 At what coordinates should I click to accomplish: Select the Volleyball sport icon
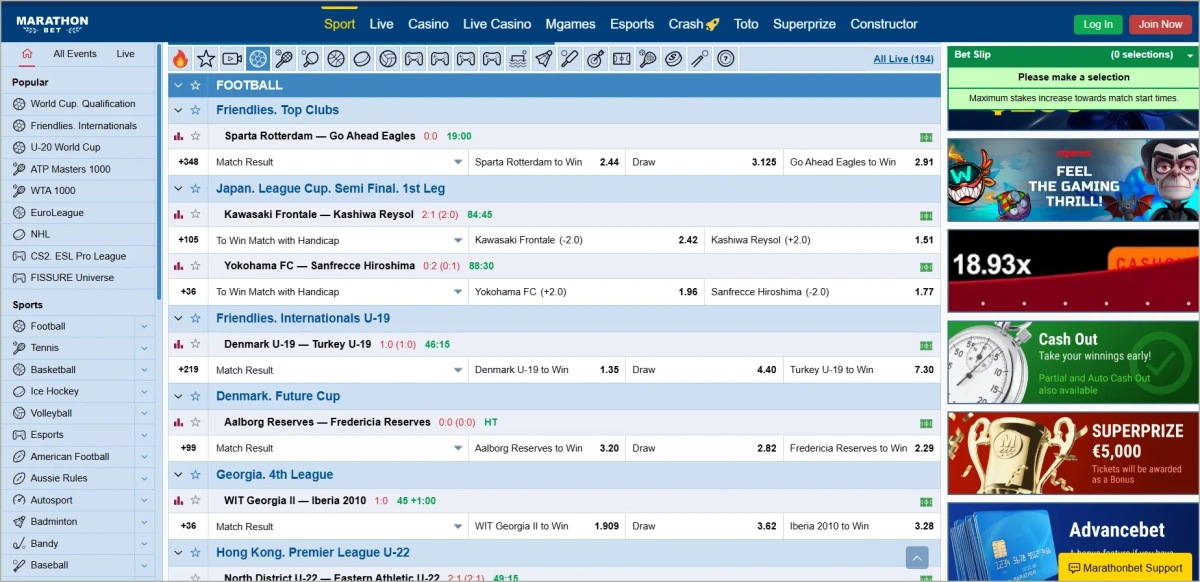pyautogui.click(x=388, y=58)
